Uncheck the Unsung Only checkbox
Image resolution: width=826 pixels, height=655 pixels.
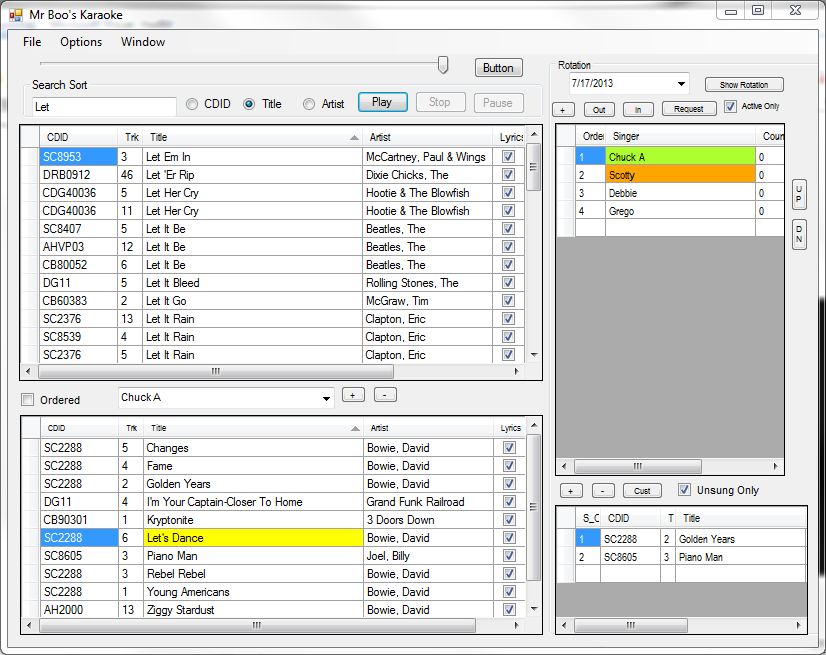click(x=684, y=490)
